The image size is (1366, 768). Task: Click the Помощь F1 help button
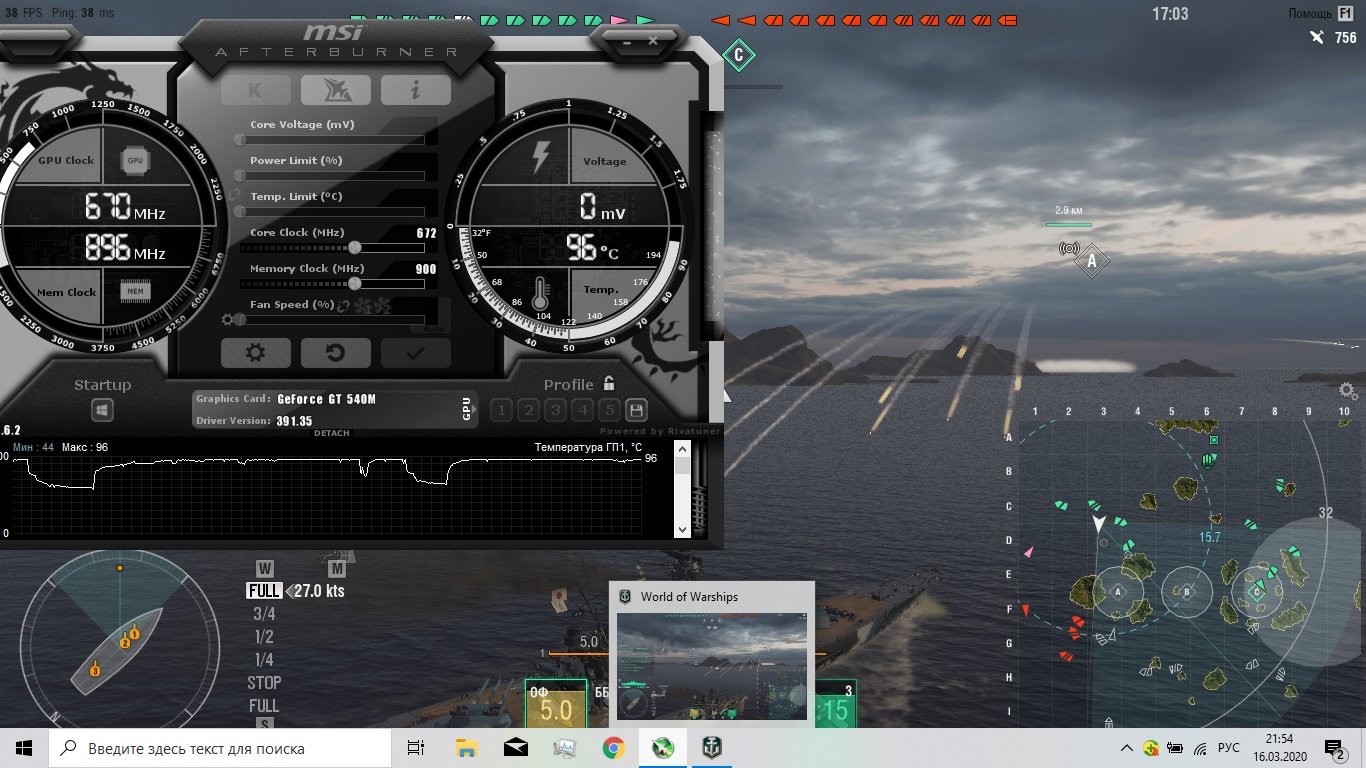[x=1323, y=13]
